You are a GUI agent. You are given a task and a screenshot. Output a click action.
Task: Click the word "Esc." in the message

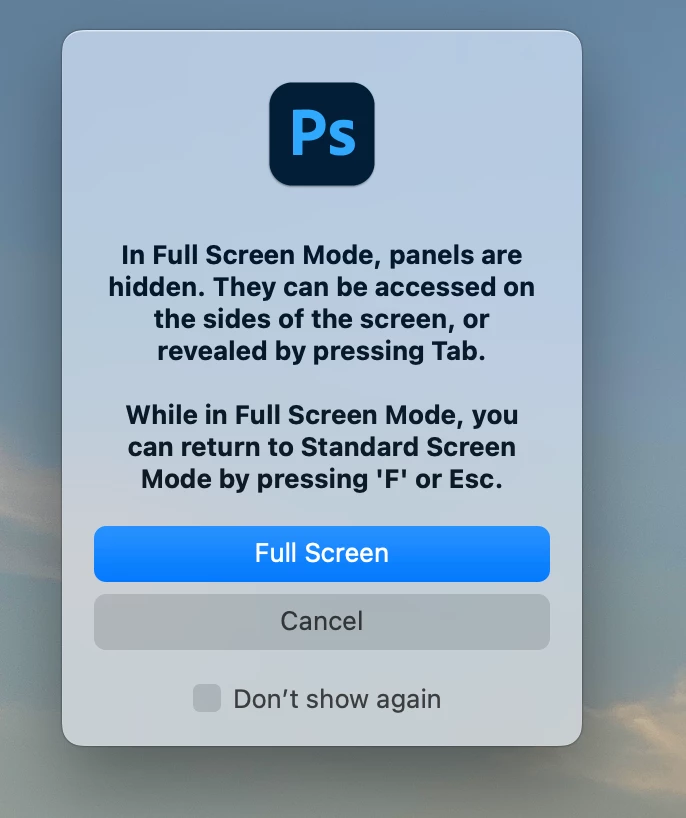pos(476,479)
